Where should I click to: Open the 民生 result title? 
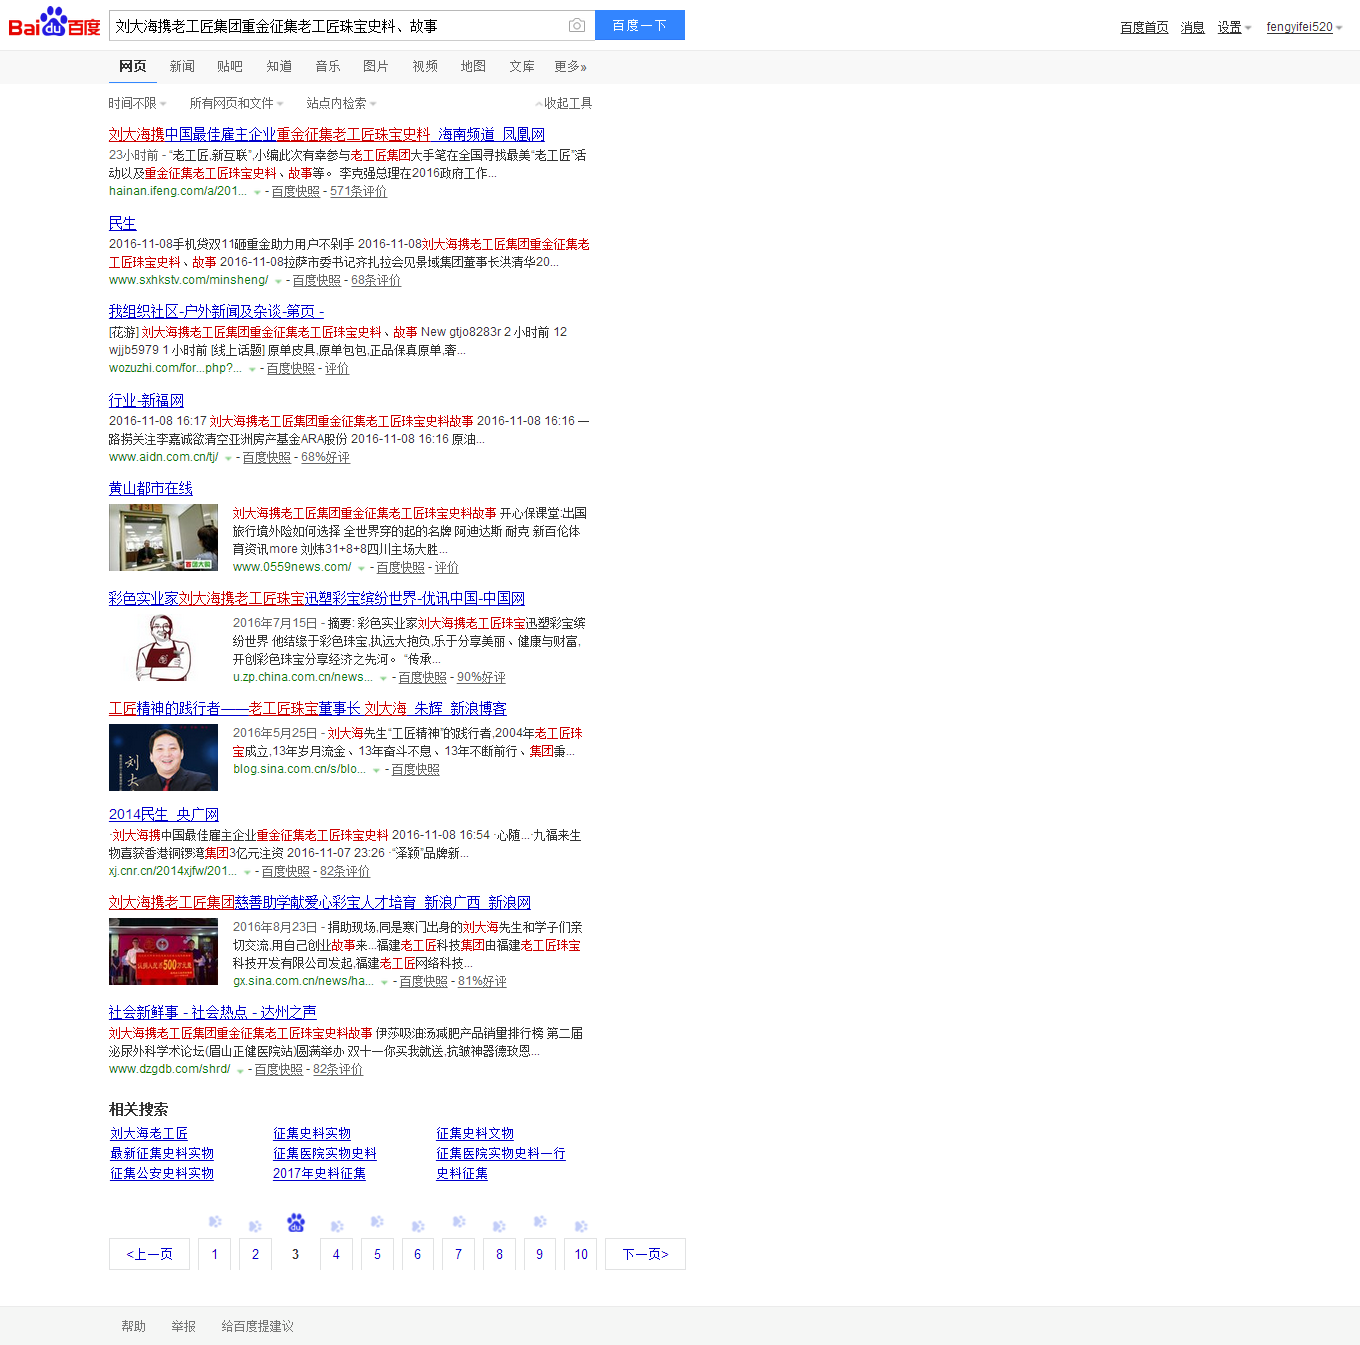pyautogui.click(x=122, y=223)
